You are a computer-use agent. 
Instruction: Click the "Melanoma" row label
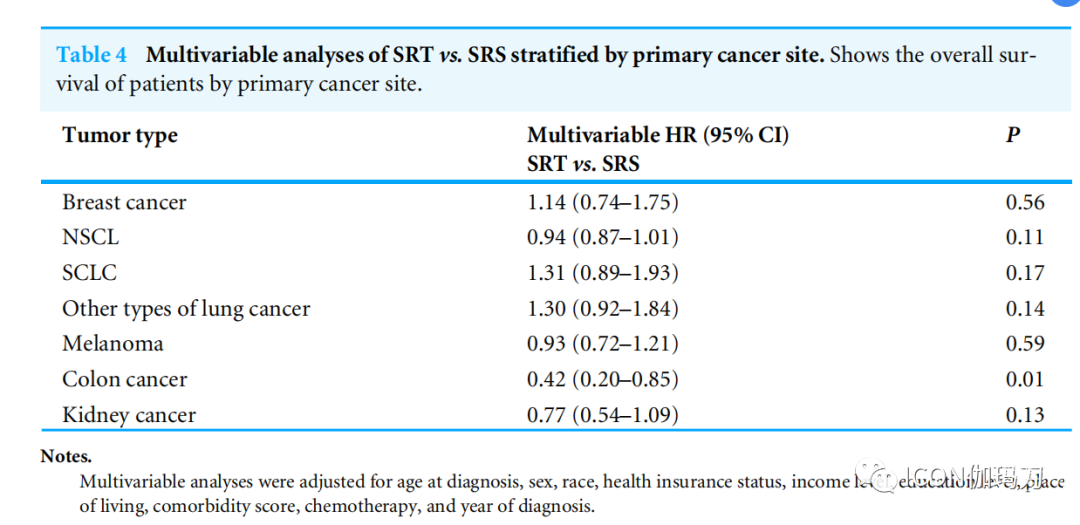pos(112,343)
